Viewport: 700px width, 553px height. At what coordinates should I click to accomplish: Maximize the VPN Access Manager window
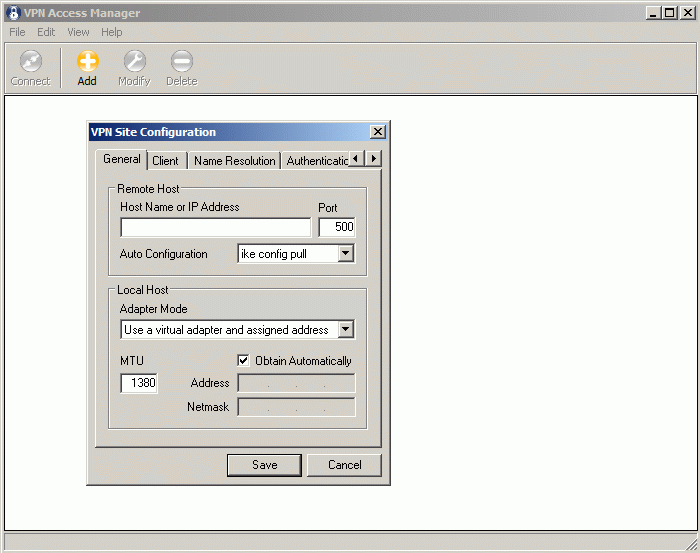point(670,13)
